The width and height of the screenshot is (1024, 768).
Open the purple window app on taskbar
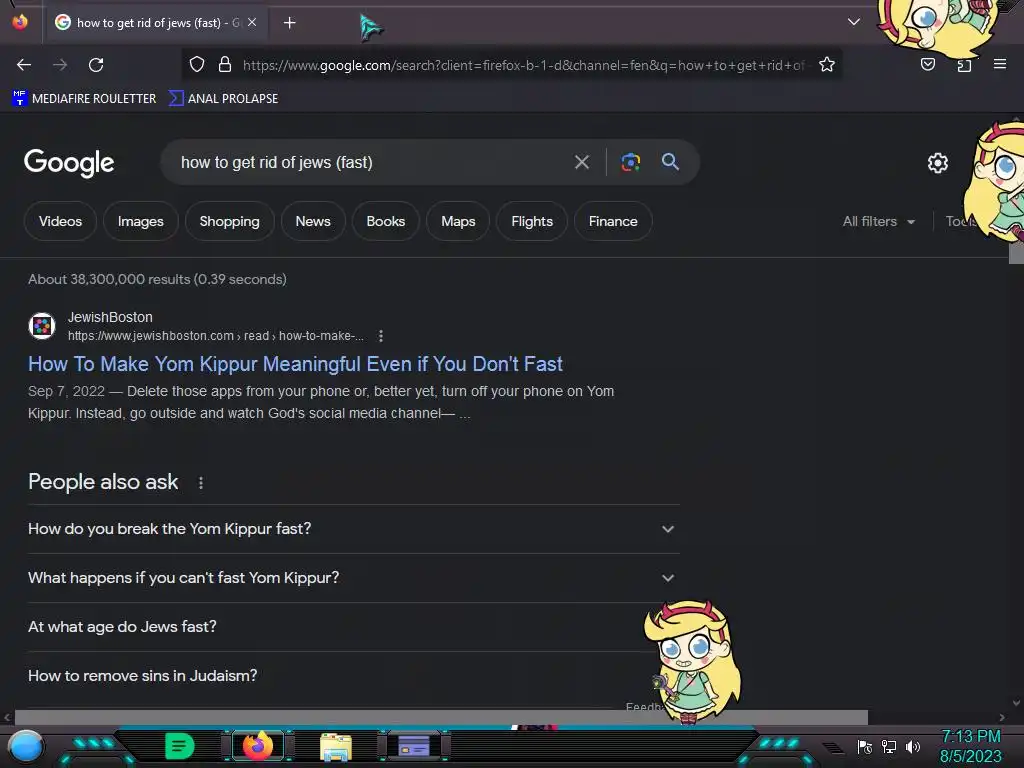pyautogui.click(x=413, y=746)
